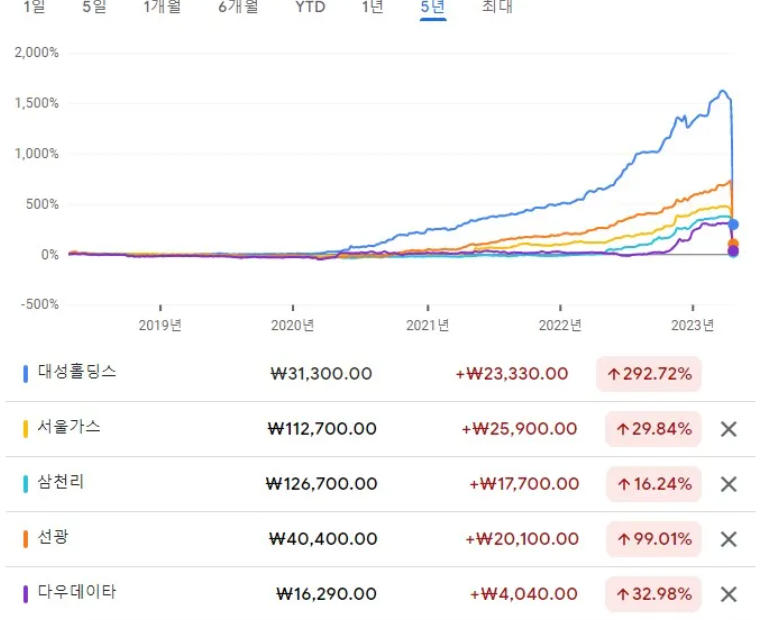Click the orange endpoint dot on chart
This screenshot has width=763, height=620.
[x=733, y=243]
